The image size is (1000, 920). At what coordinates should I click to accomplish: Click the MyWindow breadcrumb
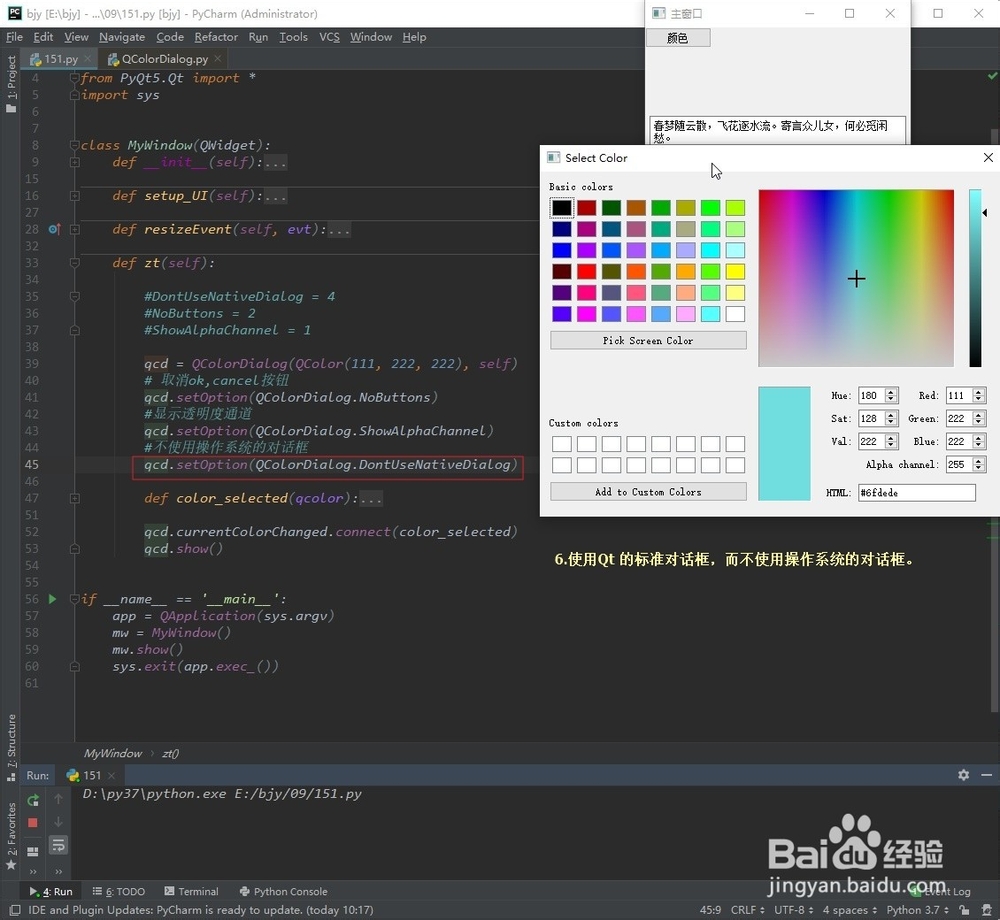click(x=113, y=753)
